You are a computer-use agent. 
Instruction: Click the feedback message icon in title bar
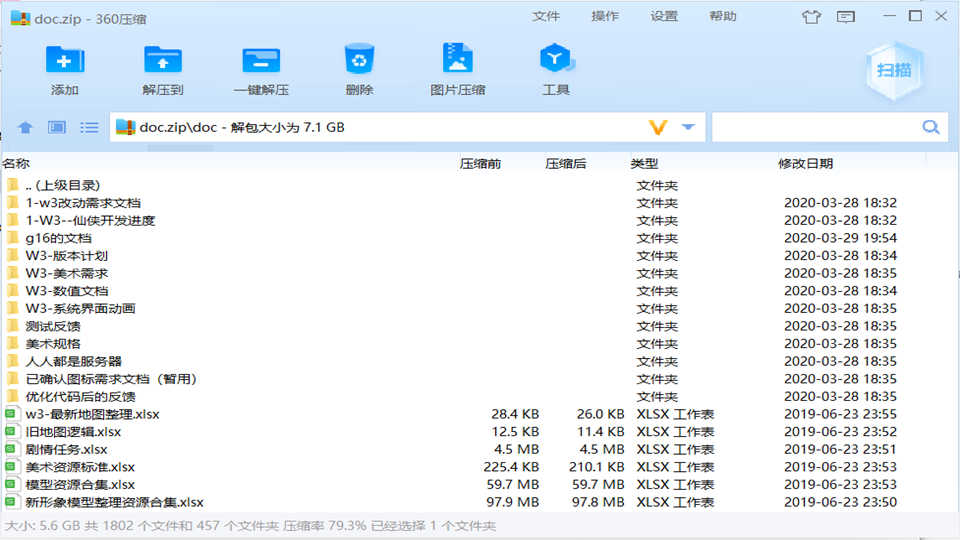(x=846, y=17)
